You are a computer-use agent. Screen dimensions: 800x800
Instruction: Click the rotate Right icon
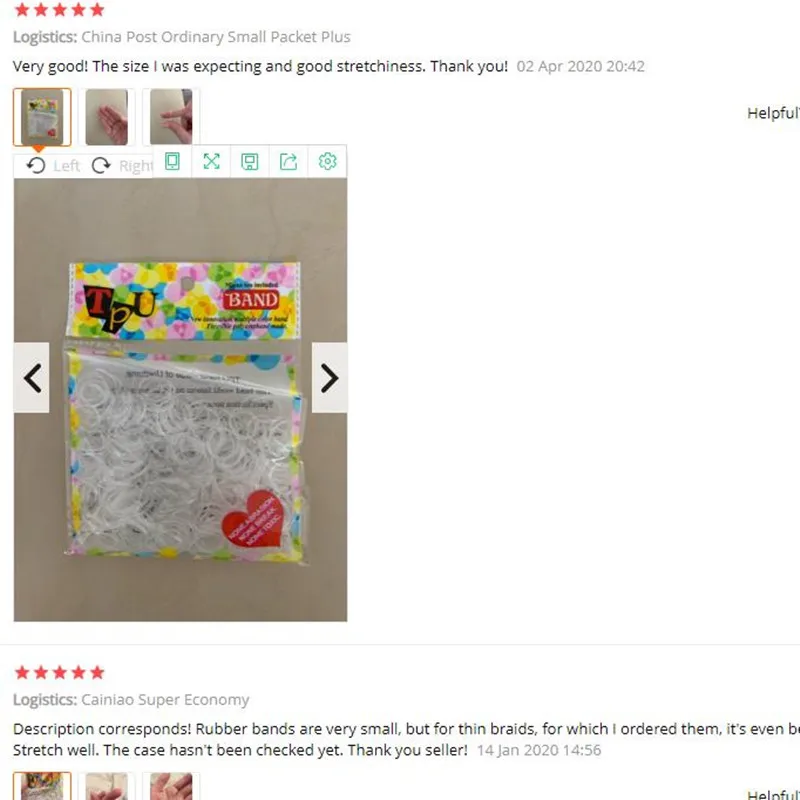[101, 165]
